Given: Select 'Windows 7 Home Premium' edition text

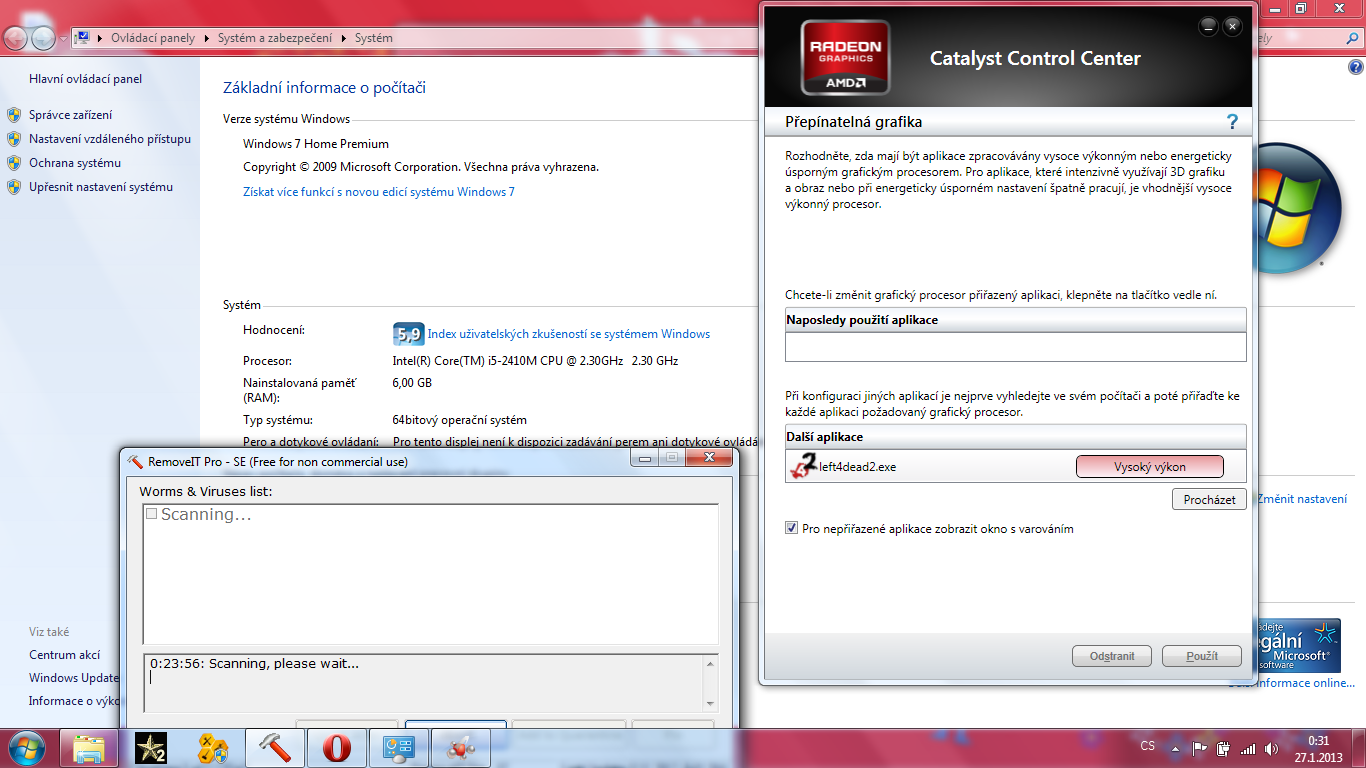Looking at the screenshot, I should 316,144.
